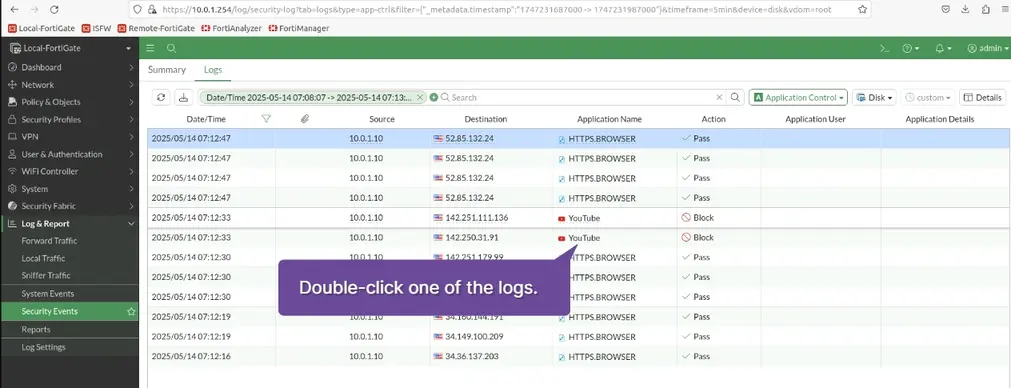1011x388 pixels.
Task: Expand Security Fabric menu
Action: click(x=69, y=206)
